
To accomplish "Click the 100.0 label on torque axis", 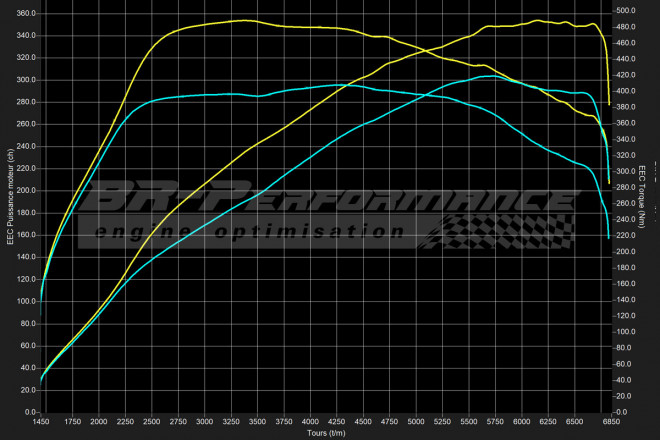I will [x=626, y=331].
